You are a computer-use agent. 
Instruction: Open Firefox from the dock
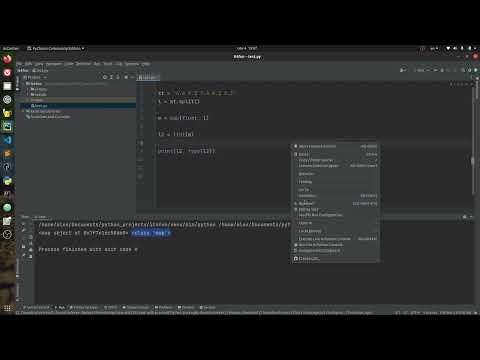[7, 59]
